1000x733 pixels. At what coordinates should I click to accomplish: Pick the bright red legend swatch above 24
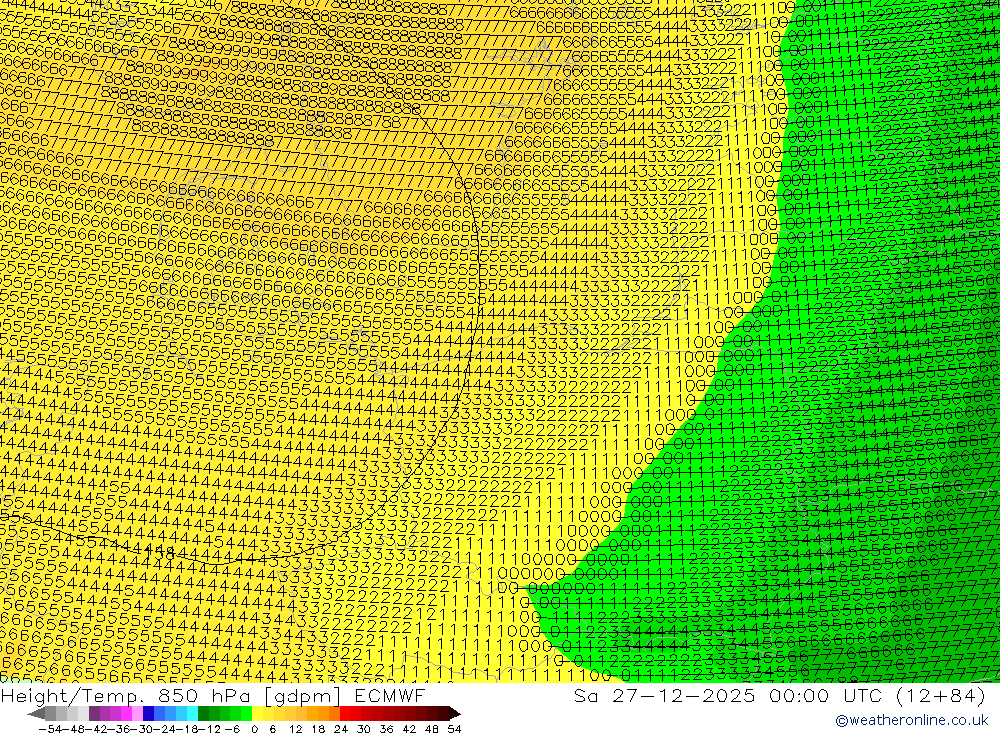coord(345,713)
